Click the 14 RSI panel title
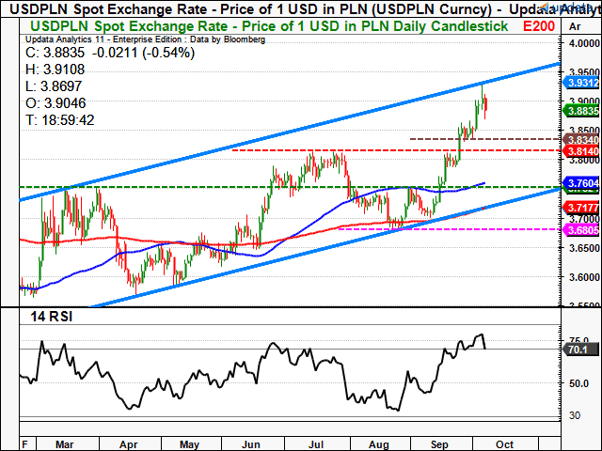Image resolution: width=602 pixels, height=451 pixels. pyautogui.click(x=51, y=317)
